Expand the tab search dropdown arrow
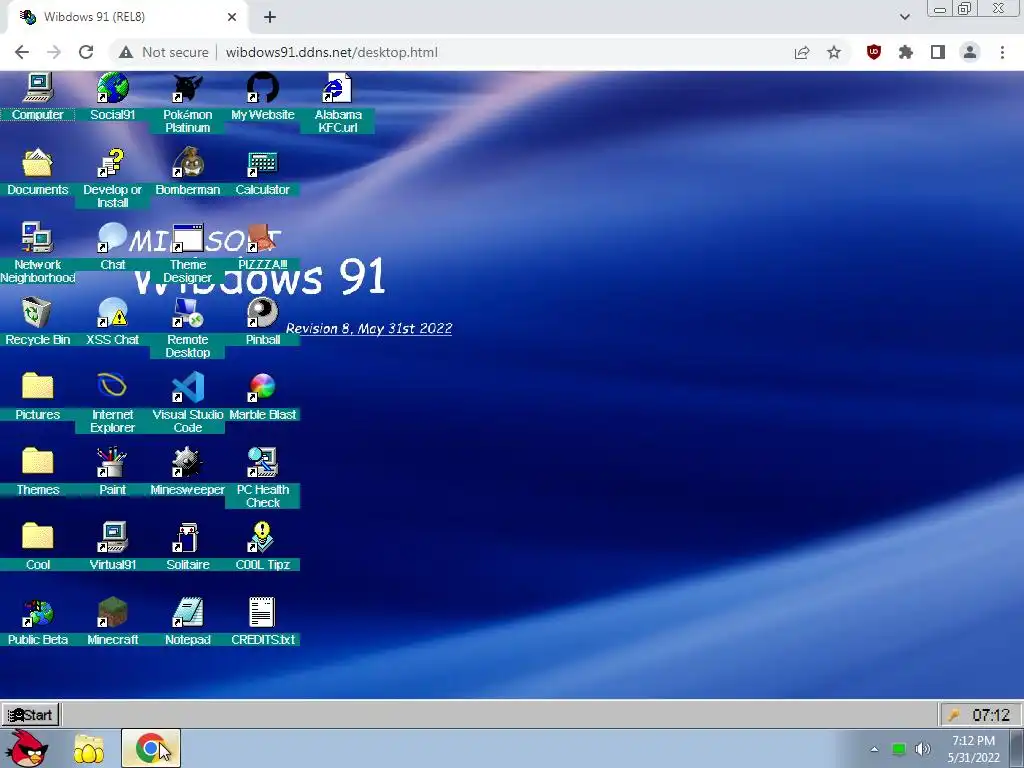1024x768 pixels. click(904, 17)
